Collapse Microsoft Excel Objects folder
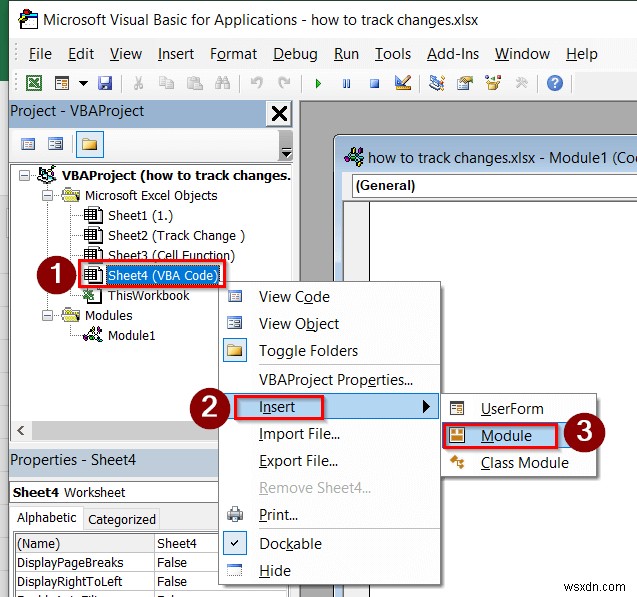637x597 pixels. click(48, 196)
